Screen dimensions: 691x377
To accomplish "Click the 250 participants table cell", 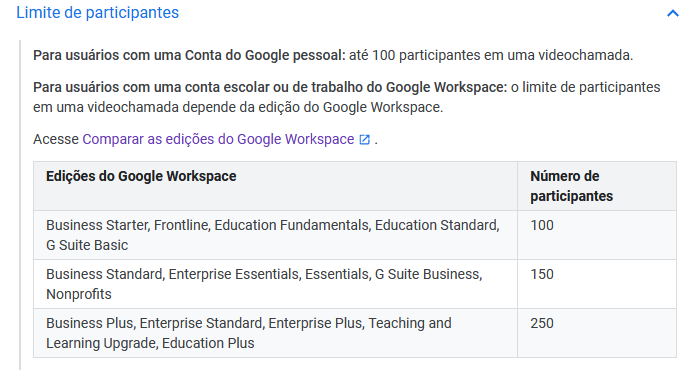I will pos(597,333).
